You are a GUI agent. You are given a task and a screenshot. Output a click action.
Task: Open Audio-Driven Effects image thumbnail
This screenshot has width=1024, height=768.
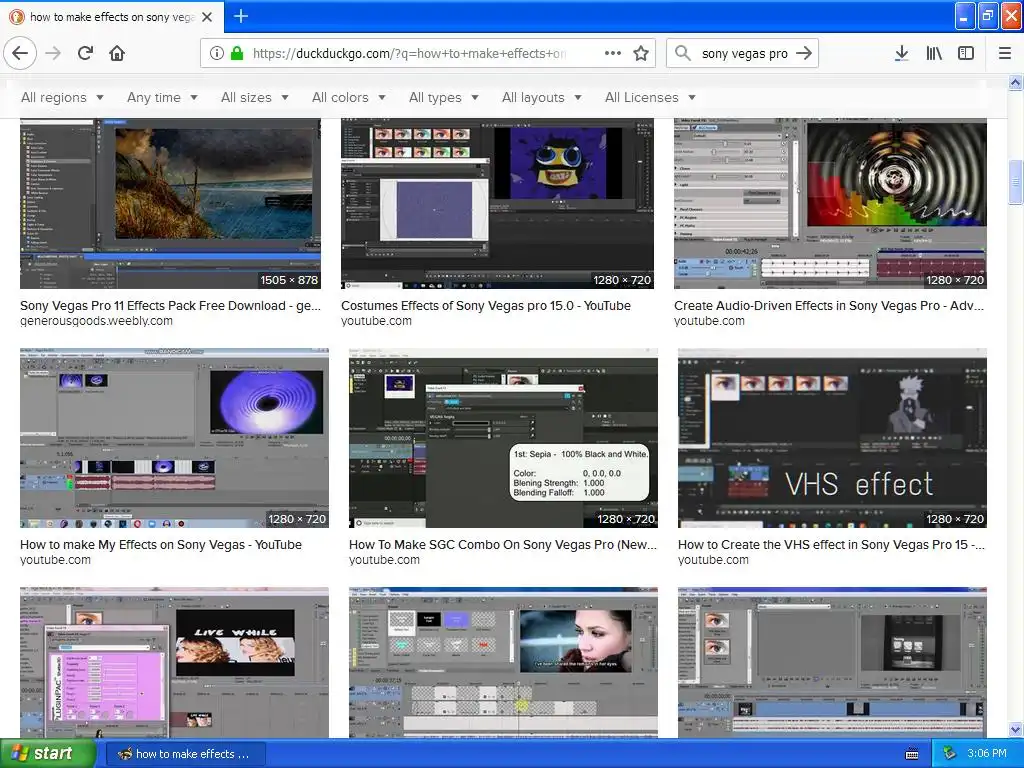tap(830, 203)
